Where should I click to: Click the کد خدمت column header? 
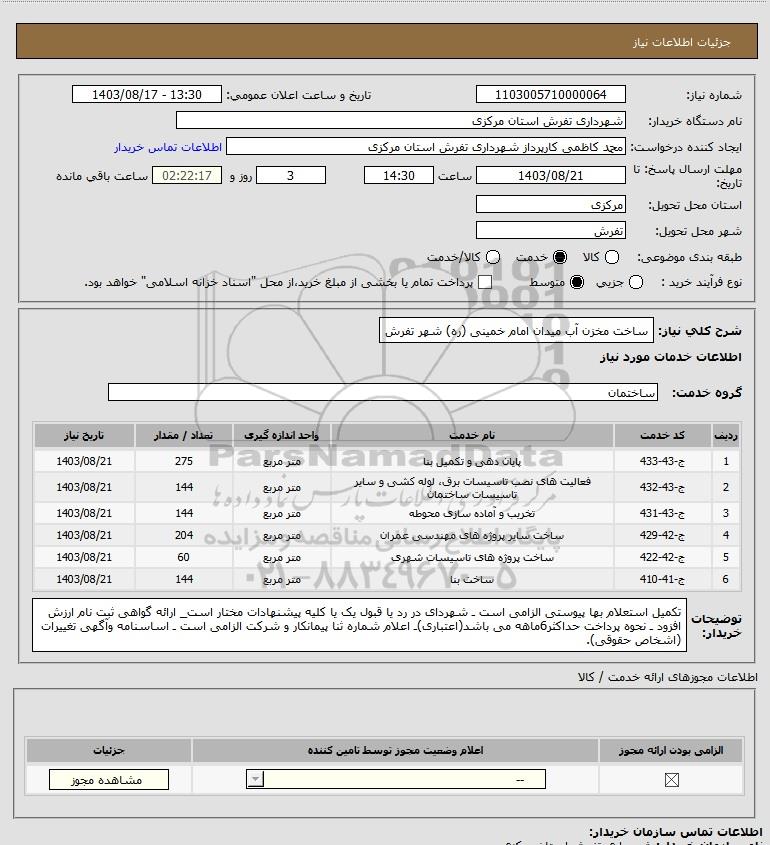662,435
